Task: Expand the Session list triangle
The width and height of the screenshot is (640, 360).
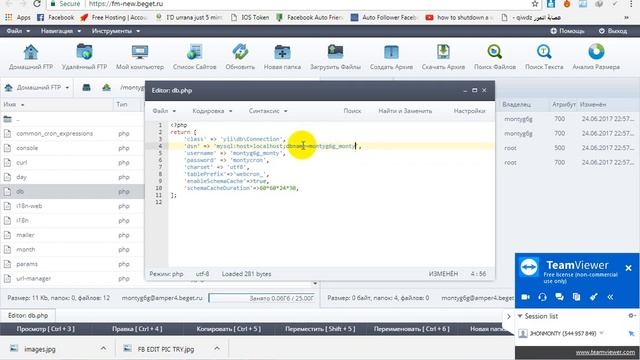Action: (x=520, y=316)
